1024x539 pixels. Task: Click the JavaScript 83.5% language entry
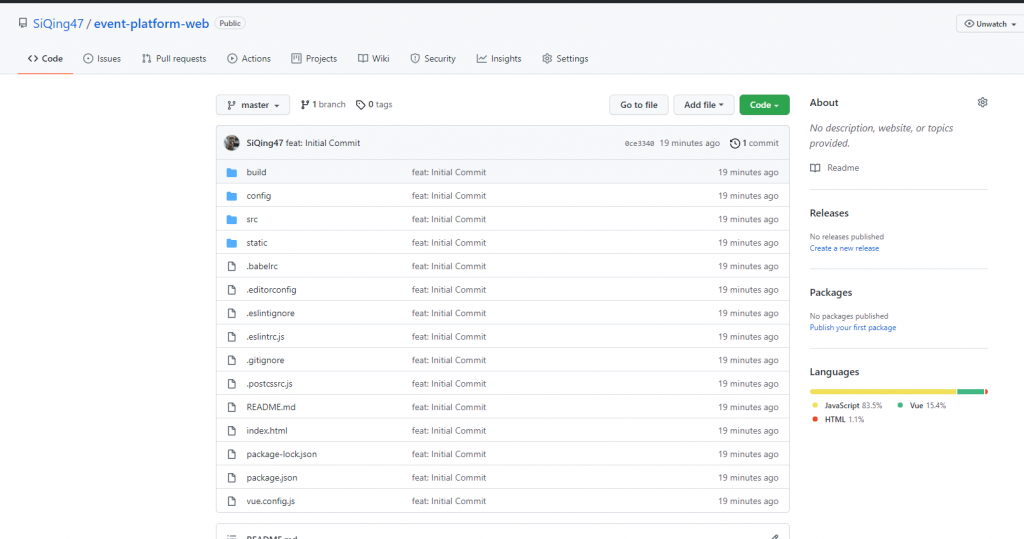coord(847,406)
